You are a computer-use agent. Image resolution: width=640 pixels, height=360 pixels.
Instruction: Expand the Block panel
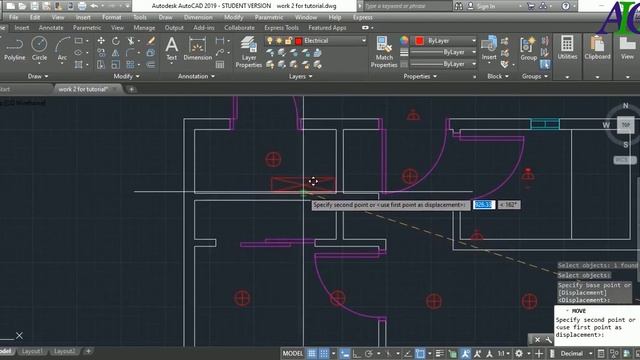pos(498,76)
